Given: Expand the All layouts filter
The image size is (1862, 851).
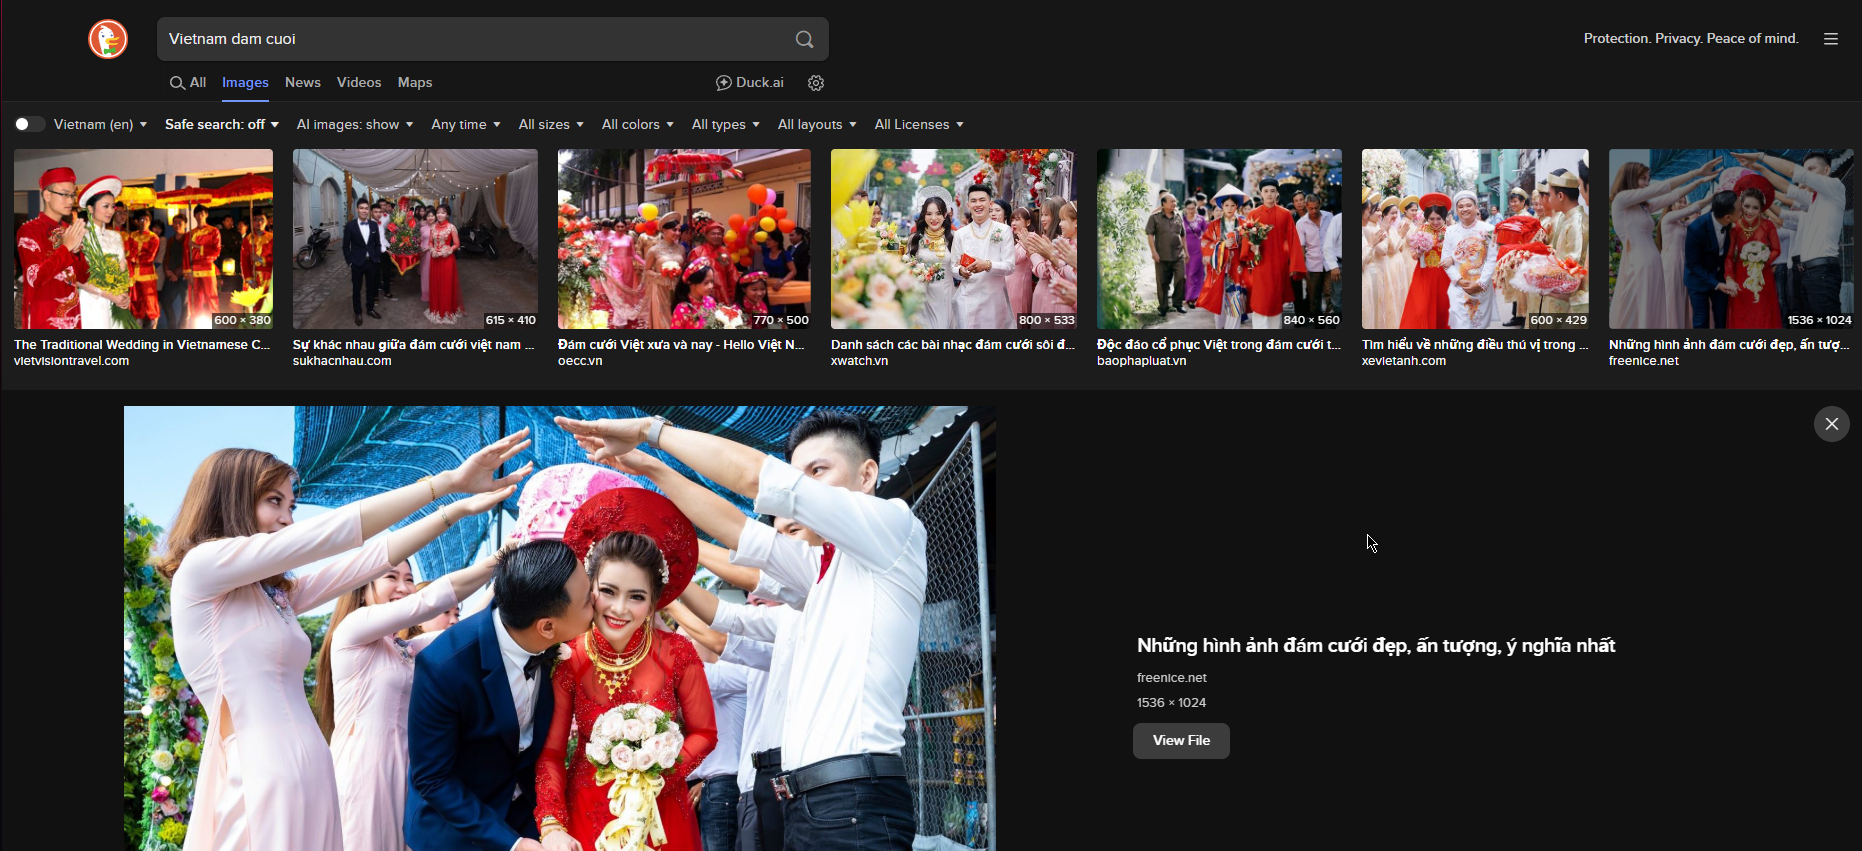Looking at the screenshot, I should (817, 124).
